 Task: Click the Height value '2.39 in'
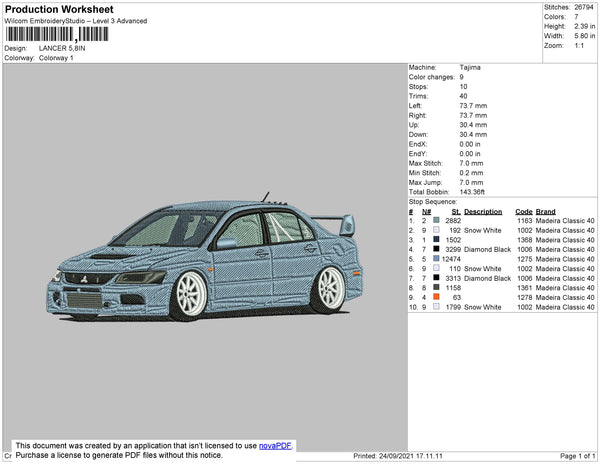(585, 26)
